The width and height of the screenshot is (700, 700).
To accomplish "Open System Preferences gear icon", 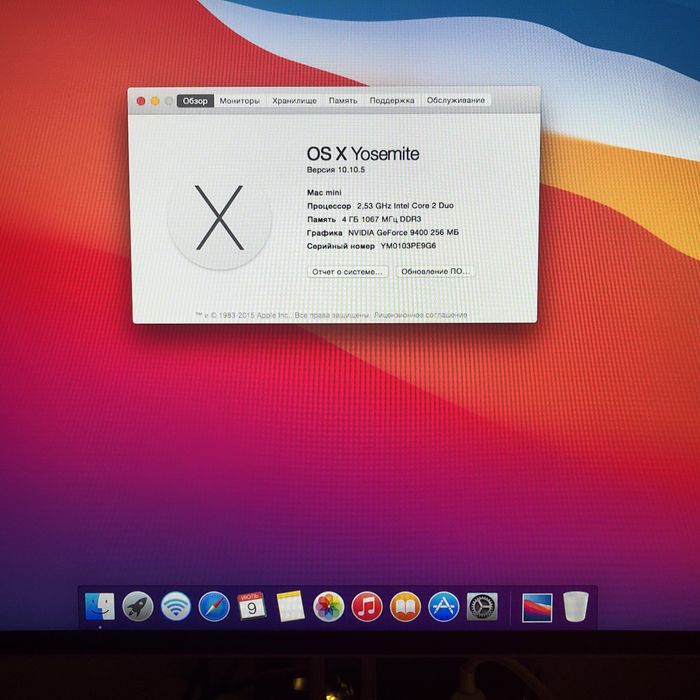I will 482,606.
